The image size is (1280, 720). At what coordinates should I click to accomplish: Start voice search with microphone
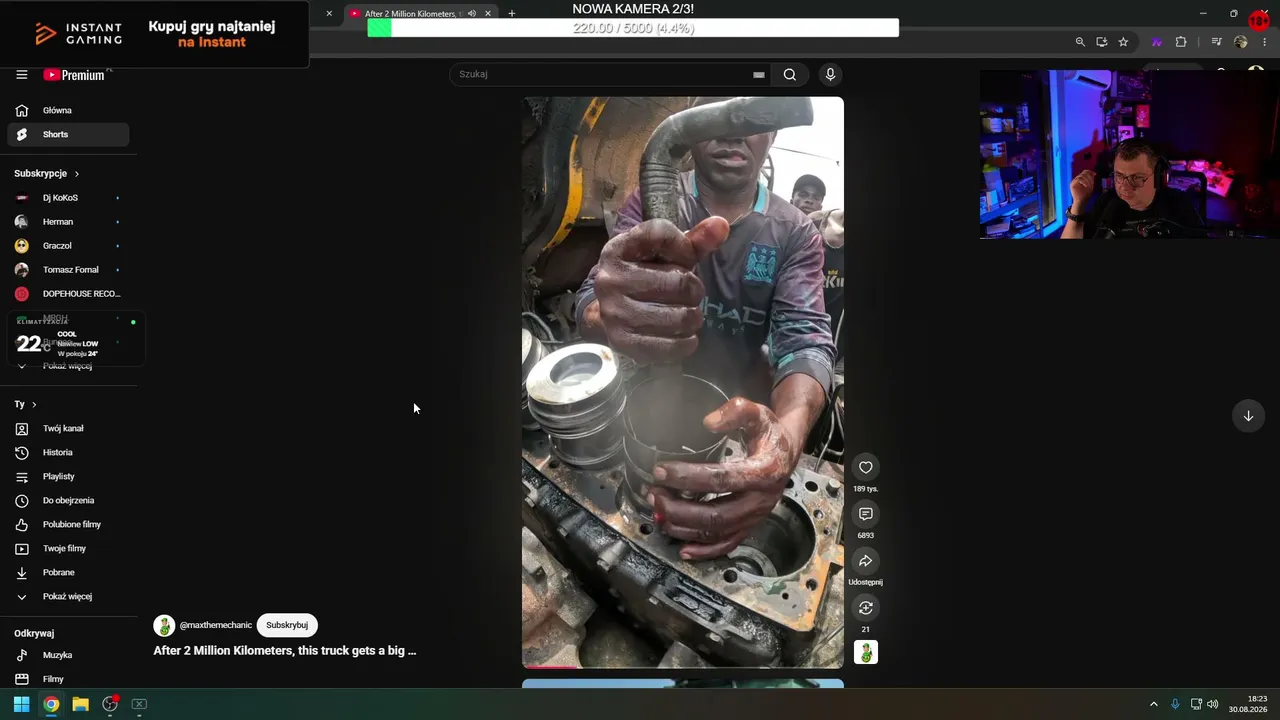[x=830, y=74]
